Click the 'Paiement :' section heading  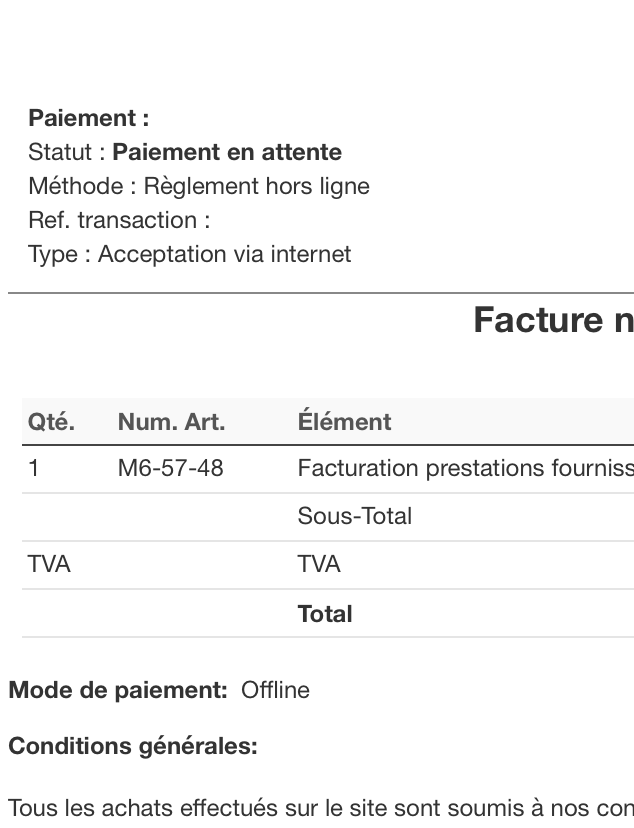tap(89, 118)
